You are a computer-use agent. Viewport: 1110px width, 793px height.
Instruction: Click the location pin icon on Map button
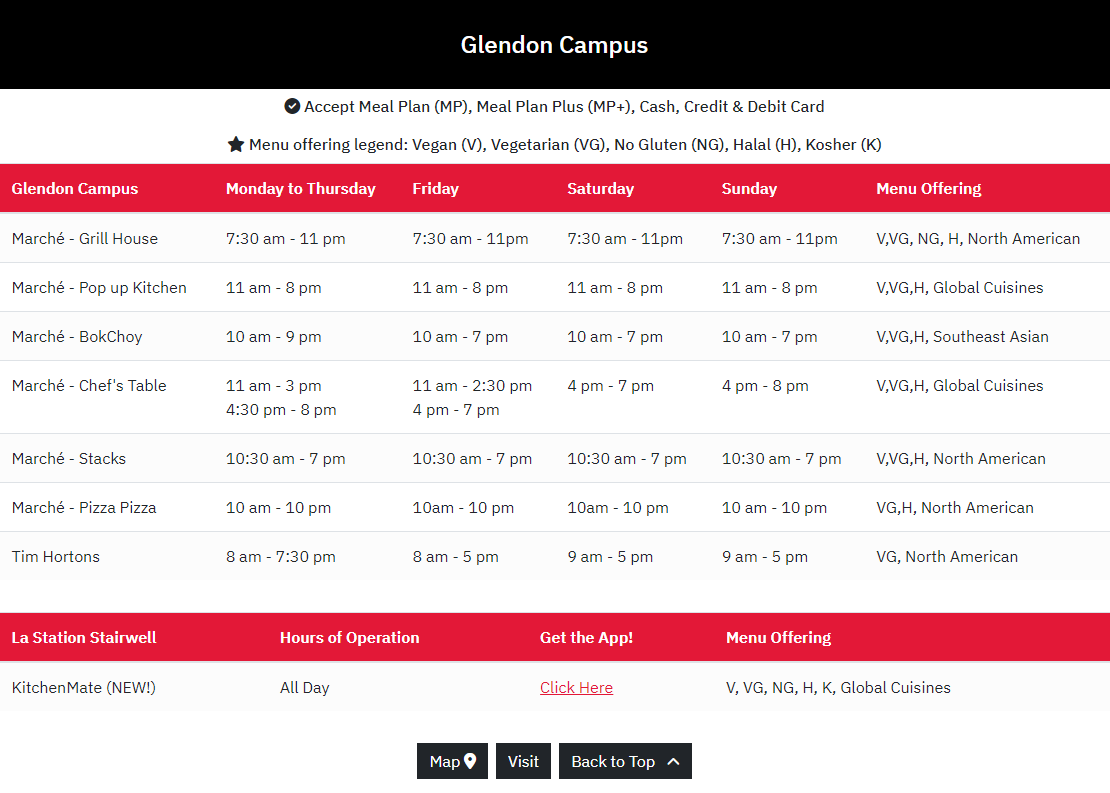[x=470, y=761]
